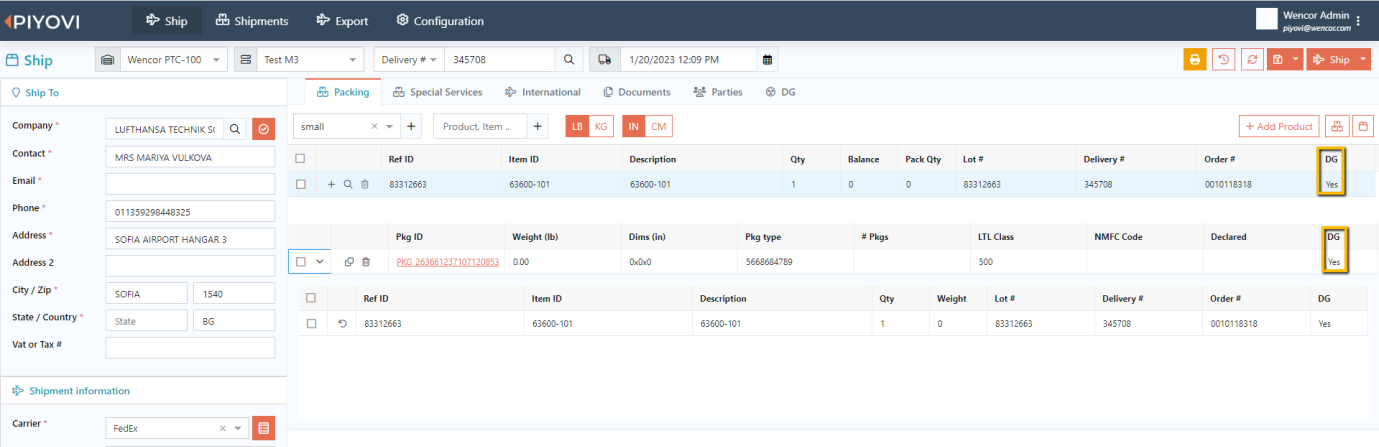Click the history clock icon button

(x=1224, y=60)
